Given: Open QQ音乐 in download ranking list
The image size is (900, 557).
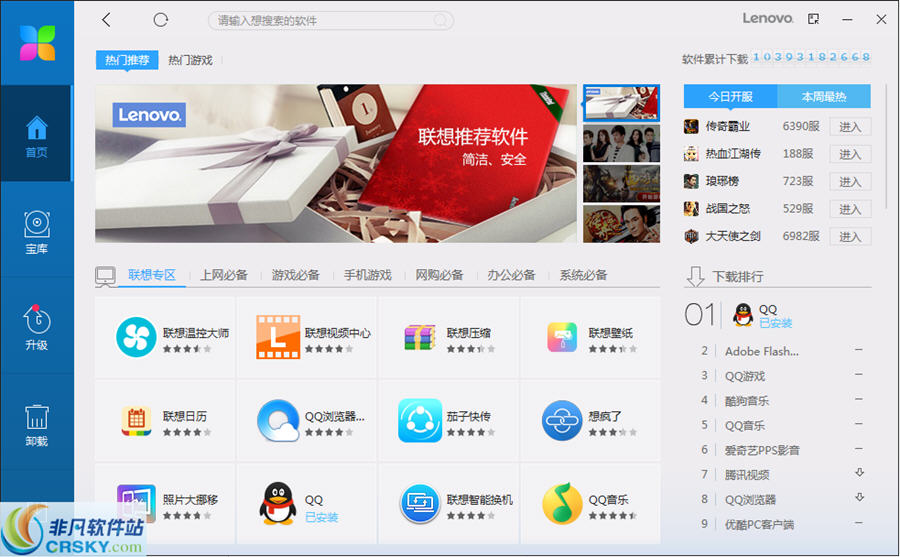Looking at the screenshot, I should tap(745, 426).
